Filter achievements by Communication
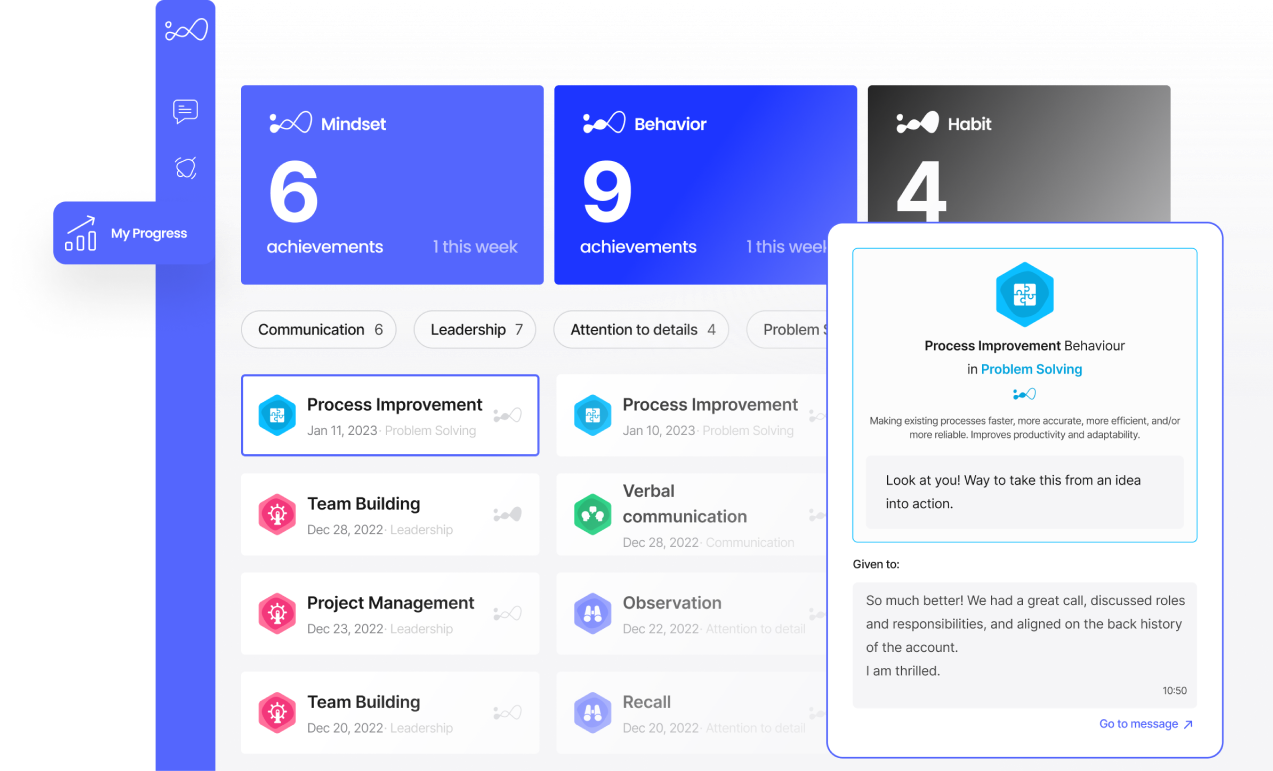Screen dimensions: 1273x771 pos(318,329)
